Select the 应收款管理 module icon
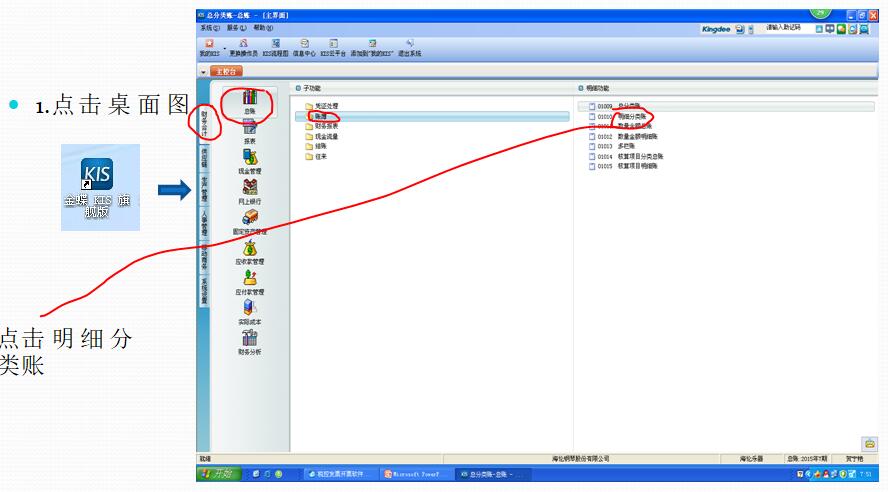 click(249, 250)
